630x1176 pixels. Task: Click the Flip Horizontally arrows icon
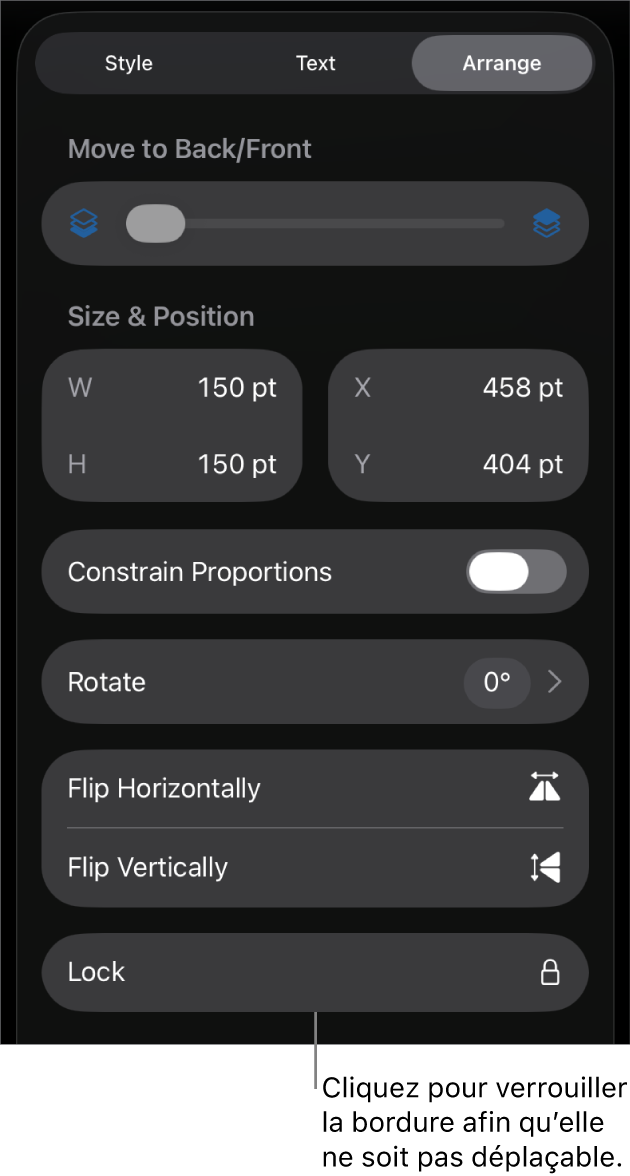pos(546,788)
